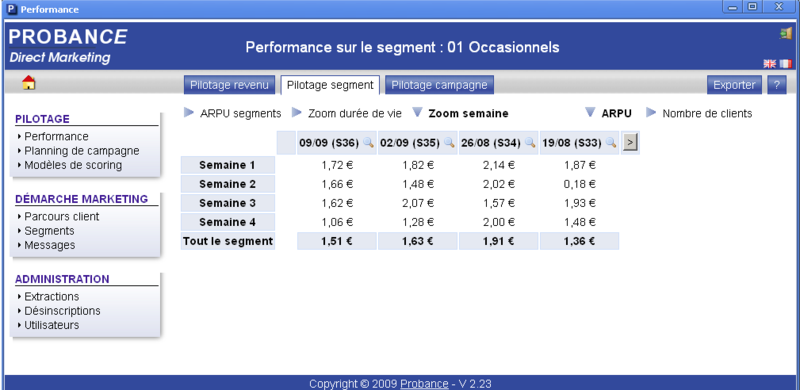
Task: Follow the Probance link in footer
Action: [x=424, y=384]
